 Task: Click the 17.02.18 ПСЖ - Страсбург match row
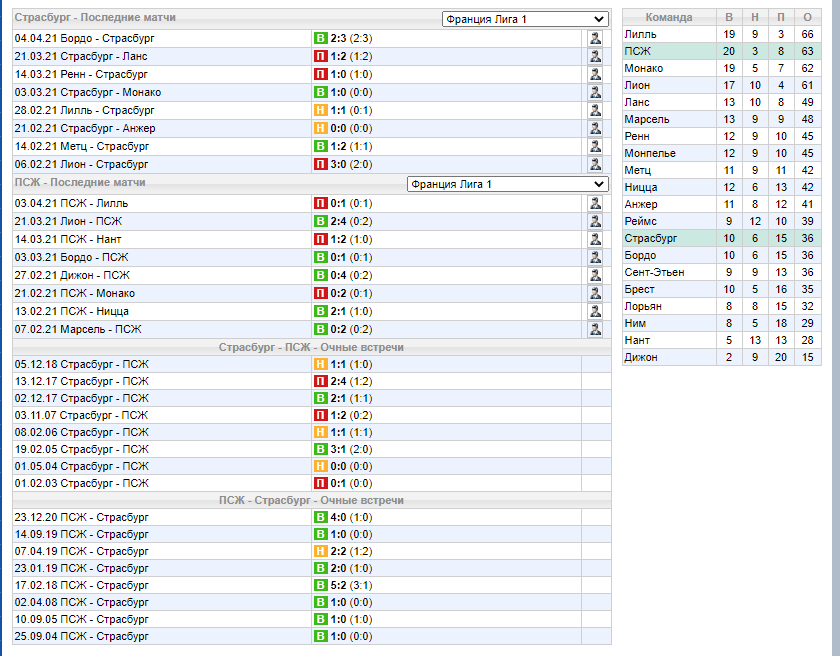pyautogui.click(x=312, y=585)
